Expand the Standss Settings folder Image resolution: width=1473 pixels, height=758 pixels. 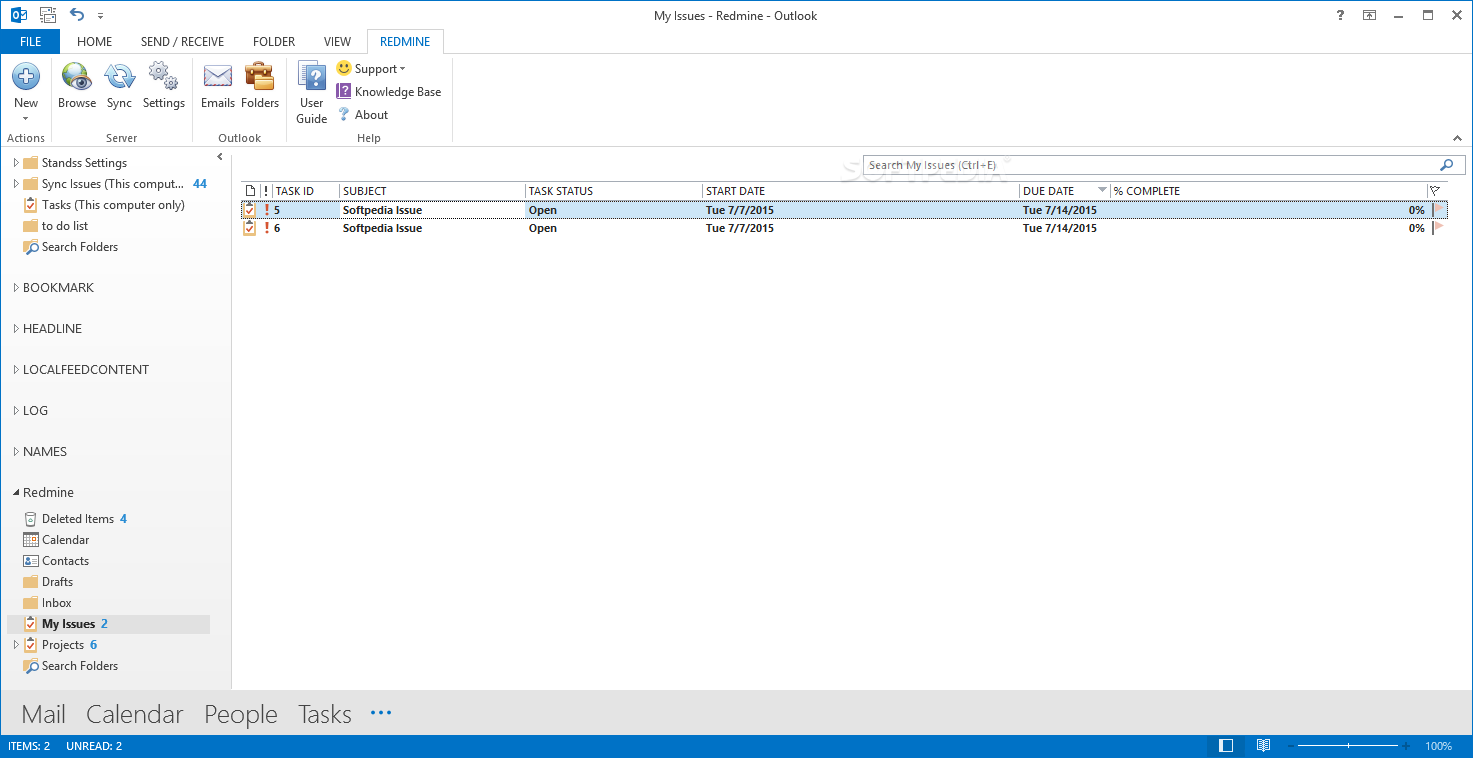16,163
